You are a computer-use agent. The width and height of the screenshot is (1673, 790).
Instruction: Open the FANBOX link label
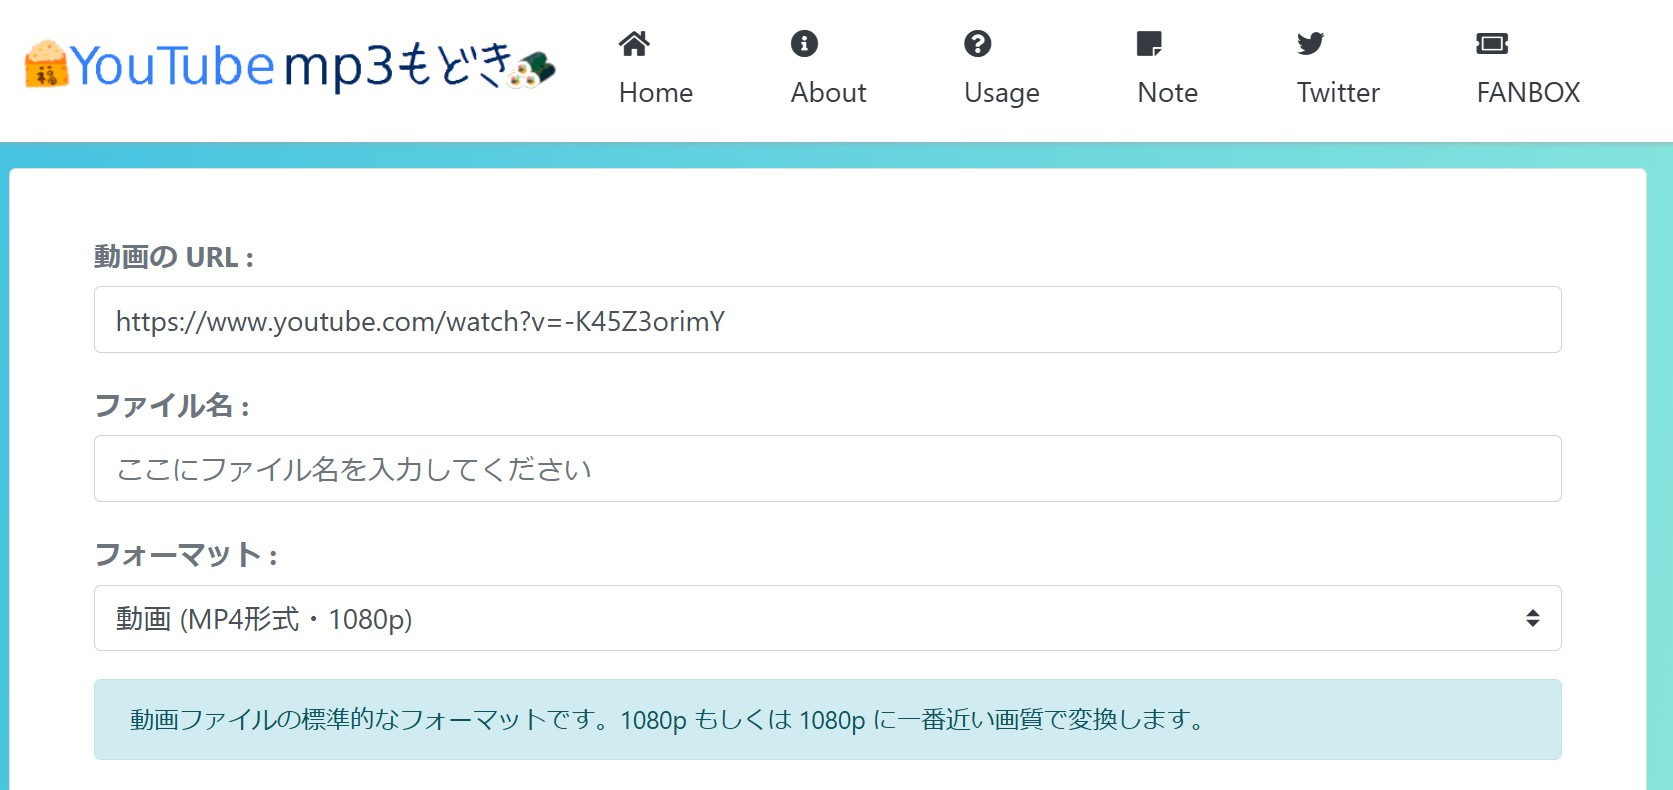tap(1528, 93)
